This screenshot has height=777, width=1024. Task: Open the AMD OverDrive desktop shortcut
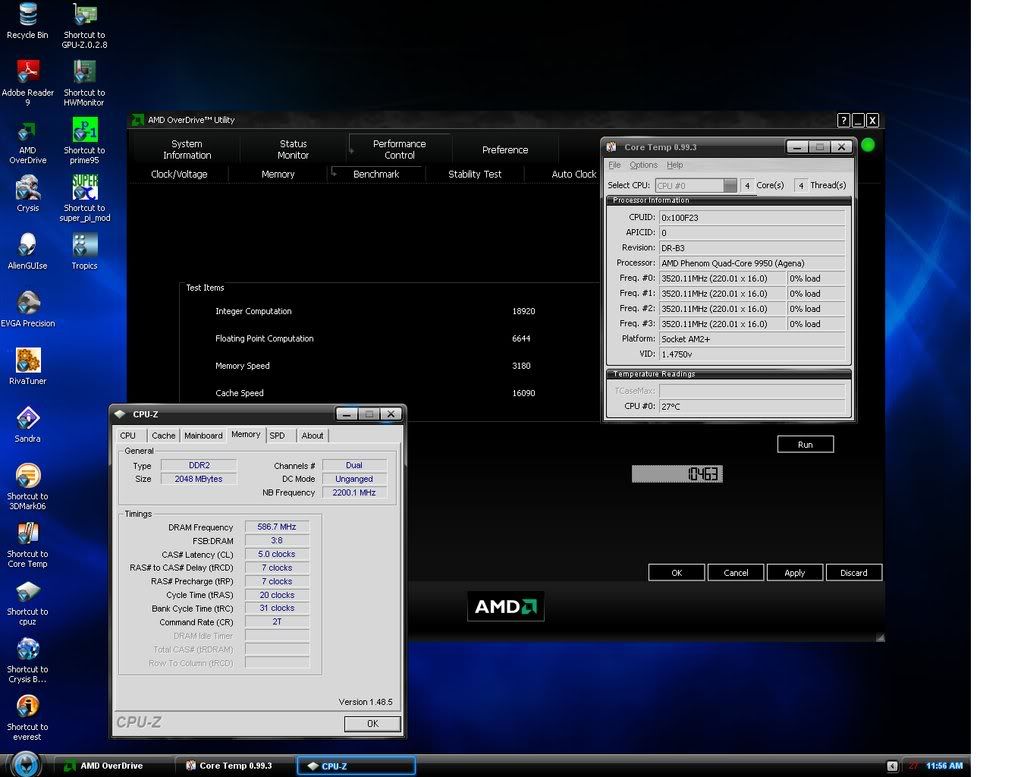coord(27,142)
